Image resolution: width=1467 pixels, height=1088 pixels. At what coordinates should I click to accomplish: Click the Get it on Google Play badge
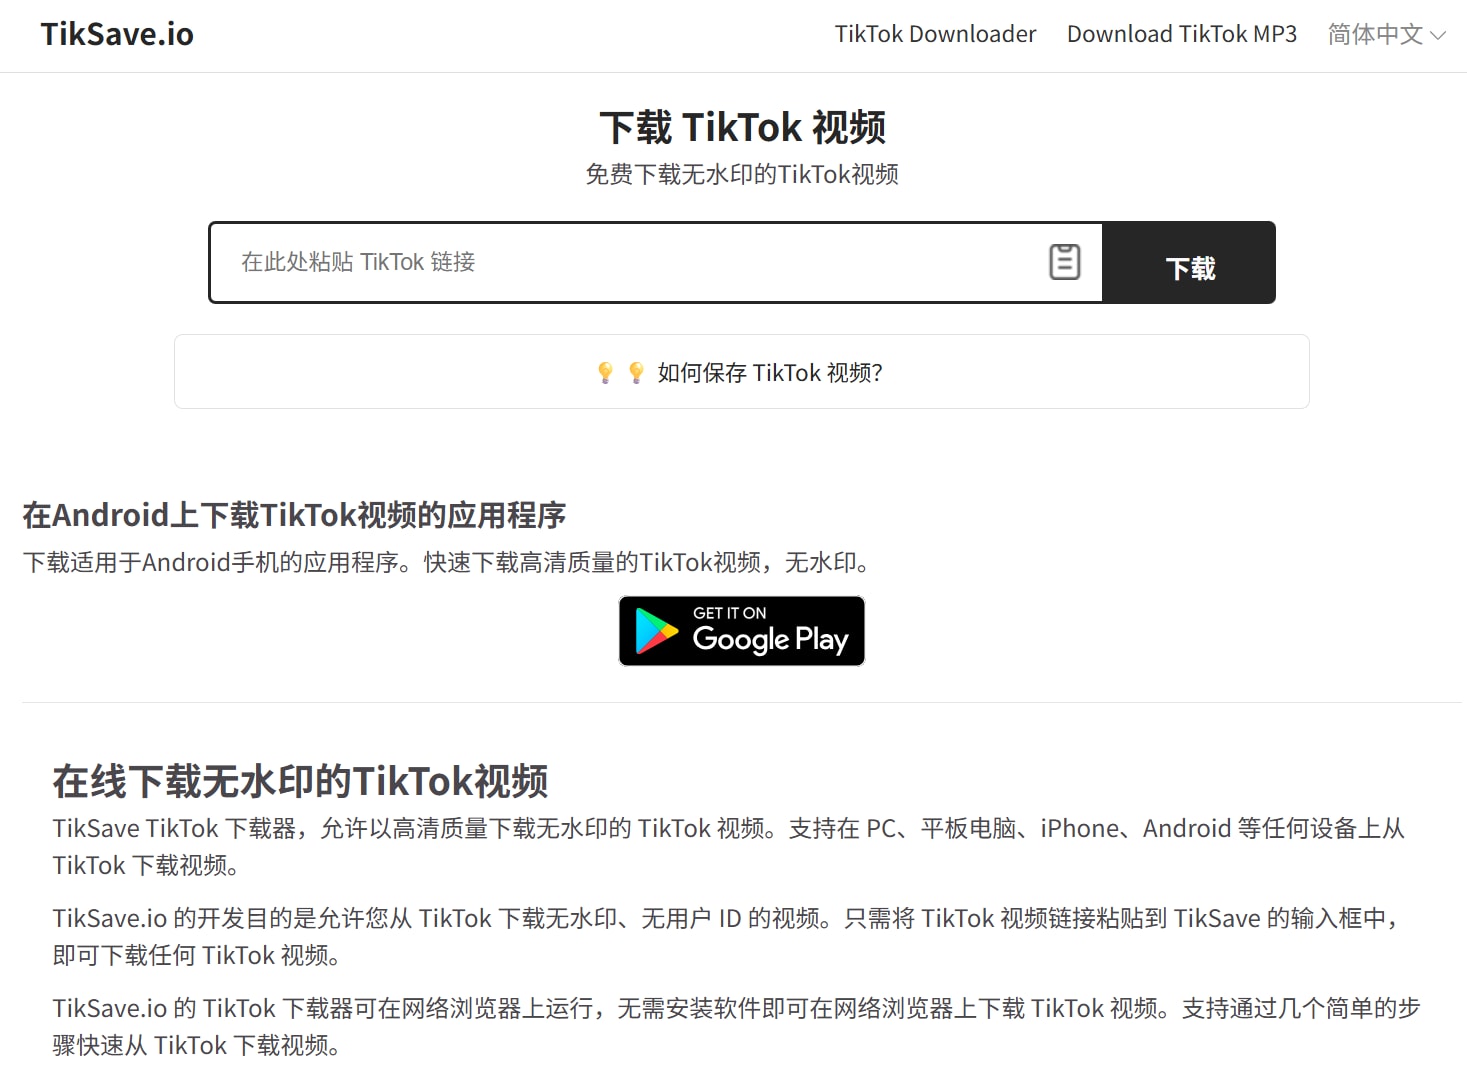(741, 631)
